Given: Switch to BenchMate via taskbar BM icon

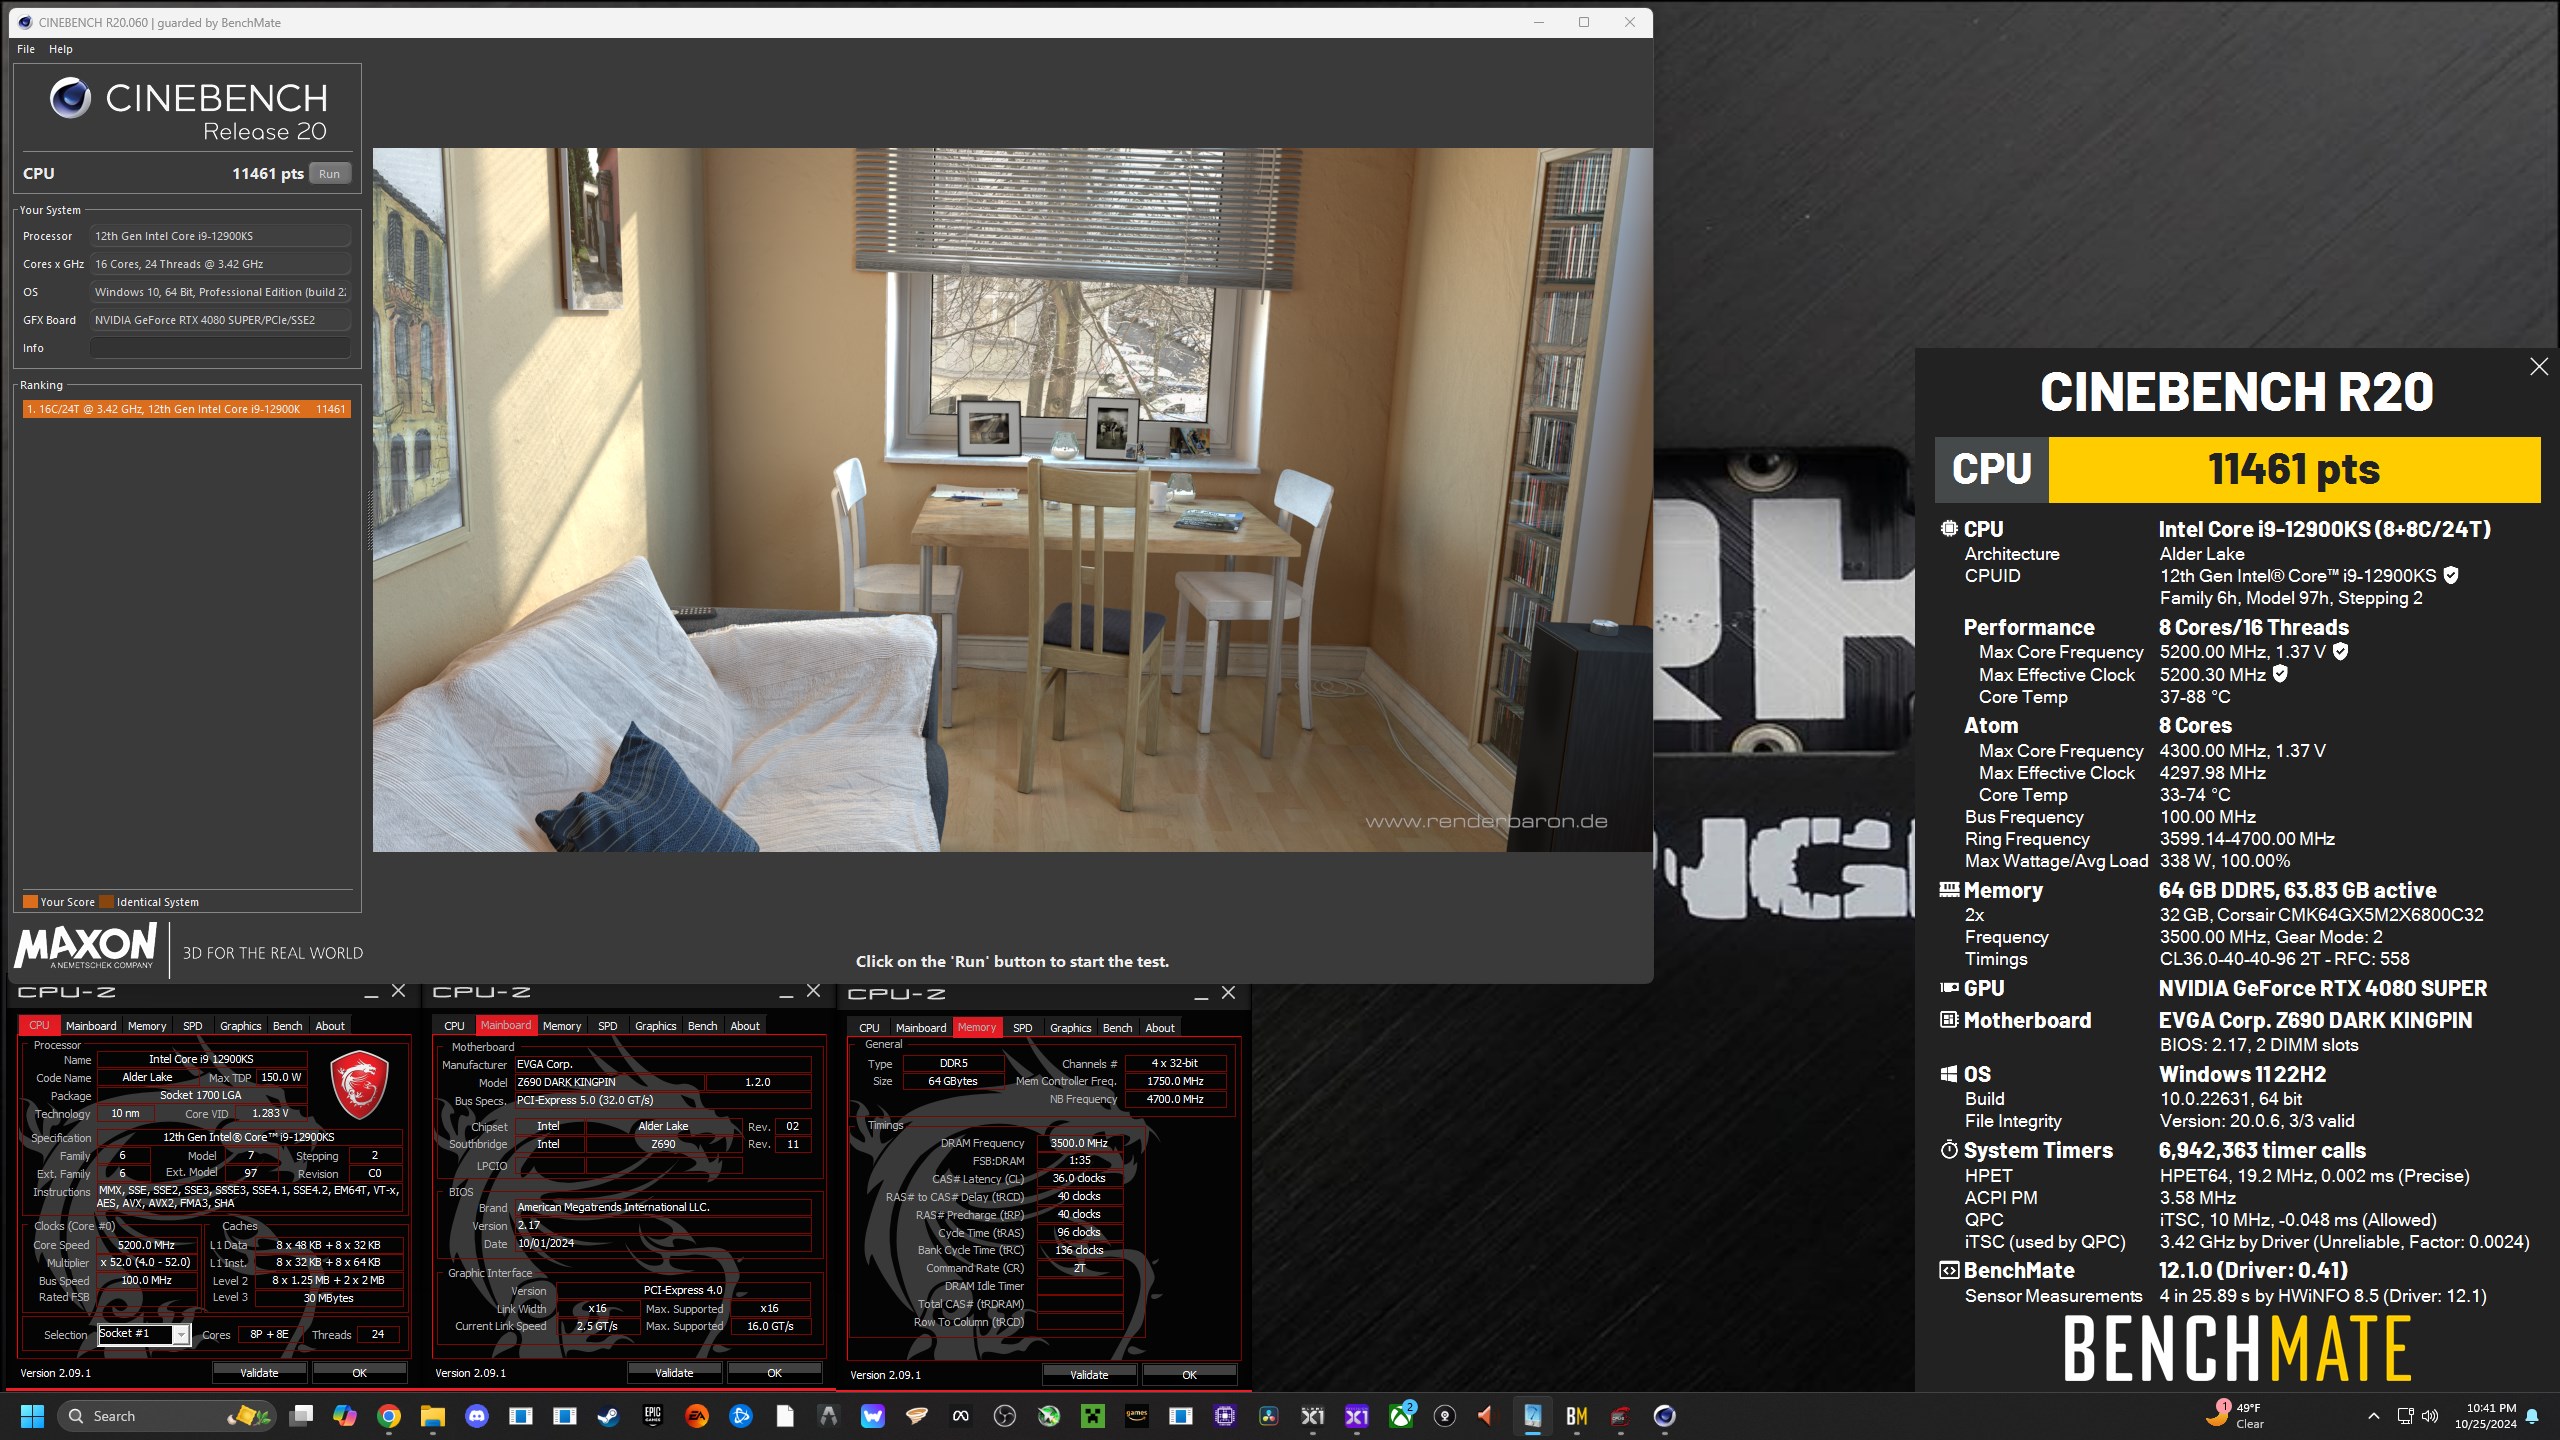Looking at the screenshot, I should tap(1577, 1416).
